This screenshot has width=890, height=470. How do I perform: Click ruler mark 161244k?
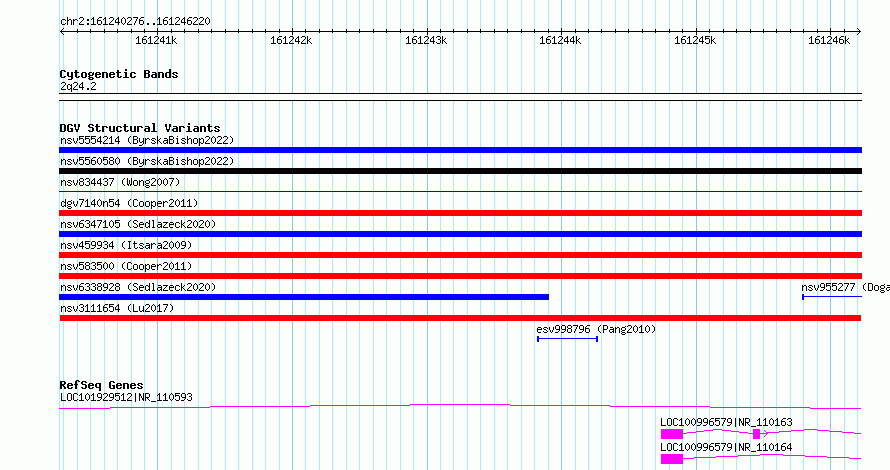click(560, 40)
